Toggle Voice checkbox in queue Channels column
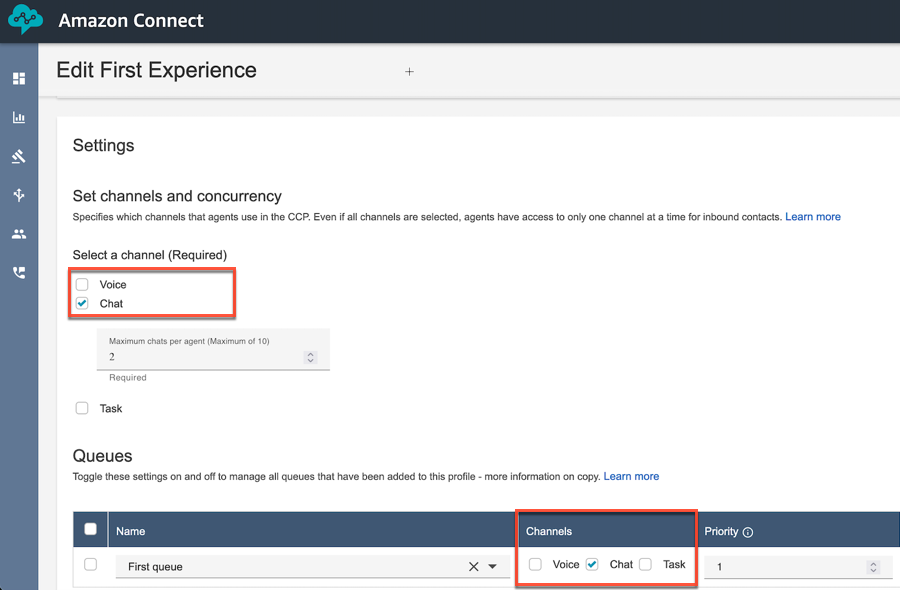Image resolution: width=900 pixels, height=590 pixels. coord(535,564)
